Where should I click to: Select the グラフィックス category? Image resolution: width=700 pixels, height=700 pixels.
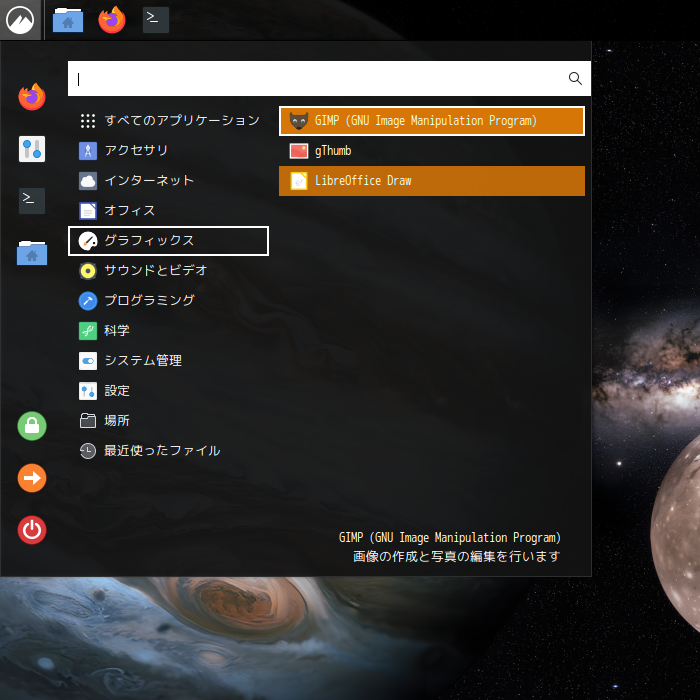168,241
